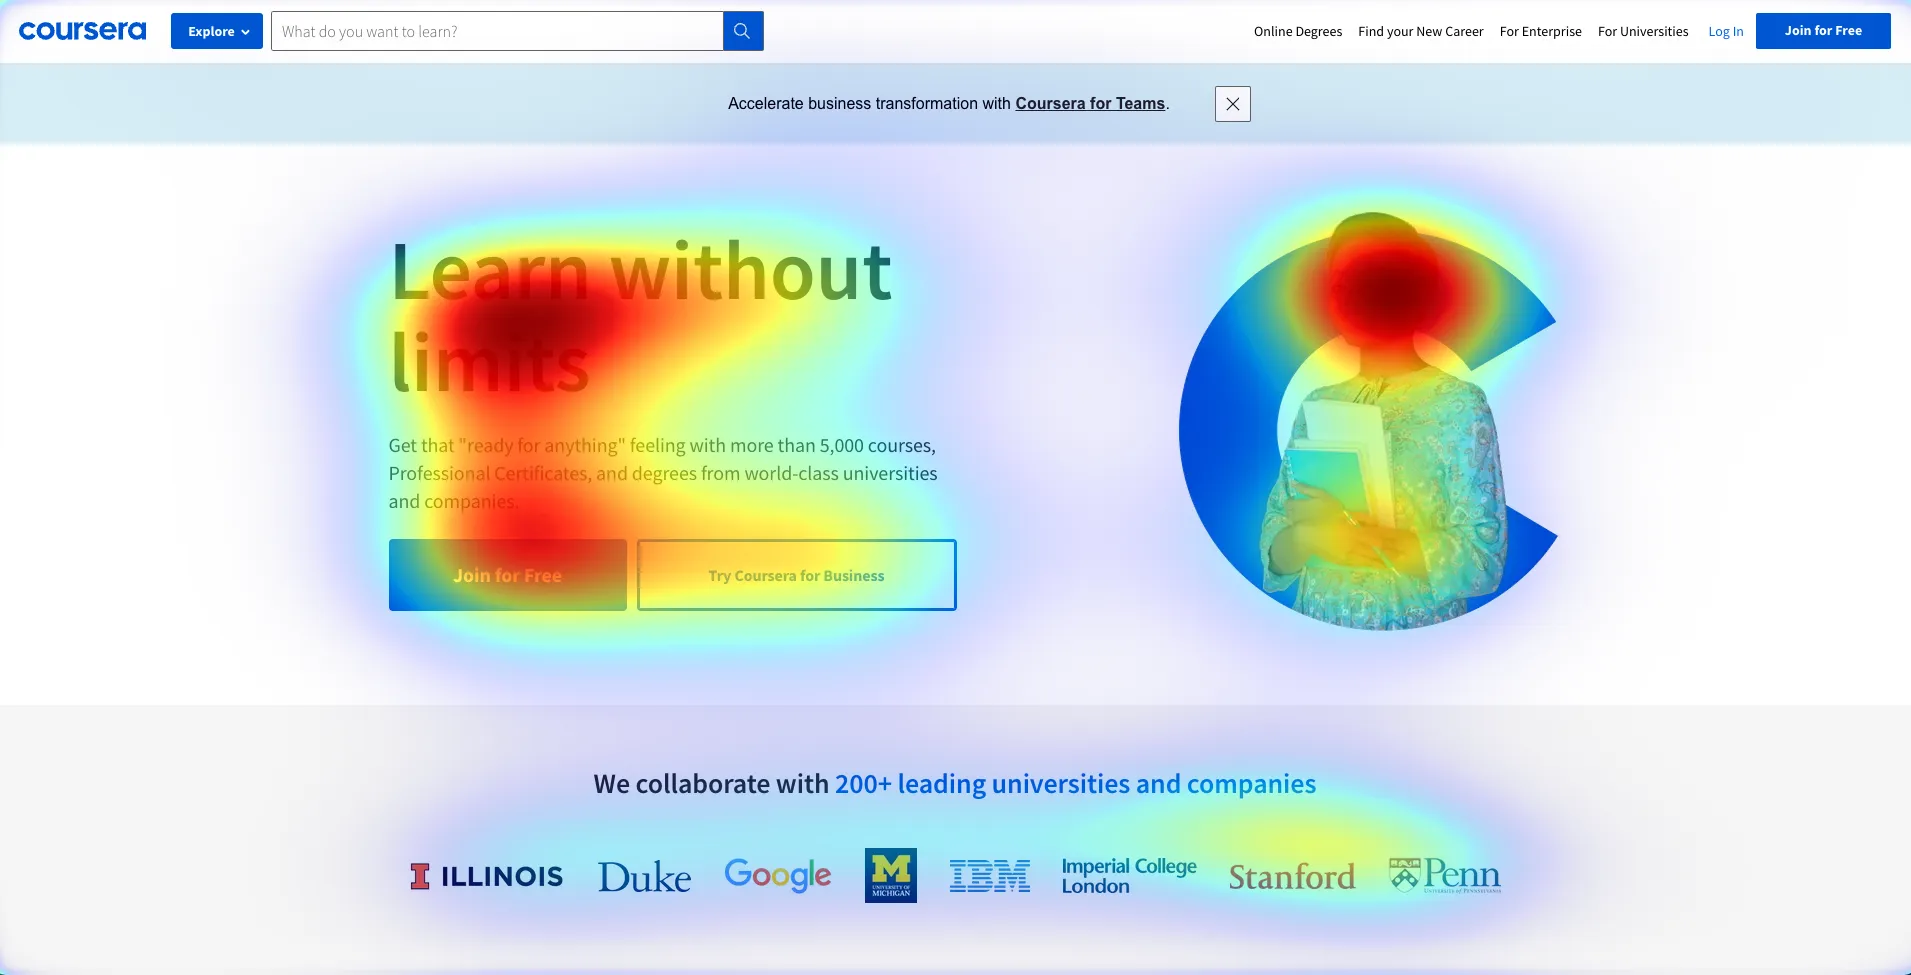The width and height of the screenshot is (1911, 975).
Task: Focus the 'What do you want to learn?' field
Action: click(x=497, y=31)
